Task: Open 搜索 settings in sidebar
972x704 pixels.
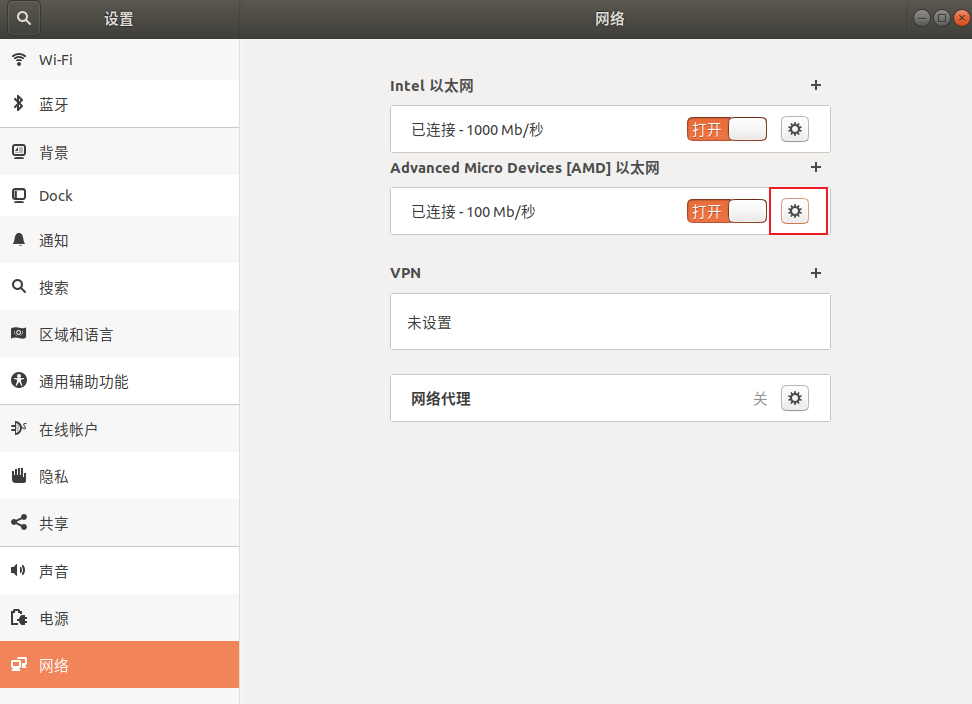Action: click(x=119, y=287)
